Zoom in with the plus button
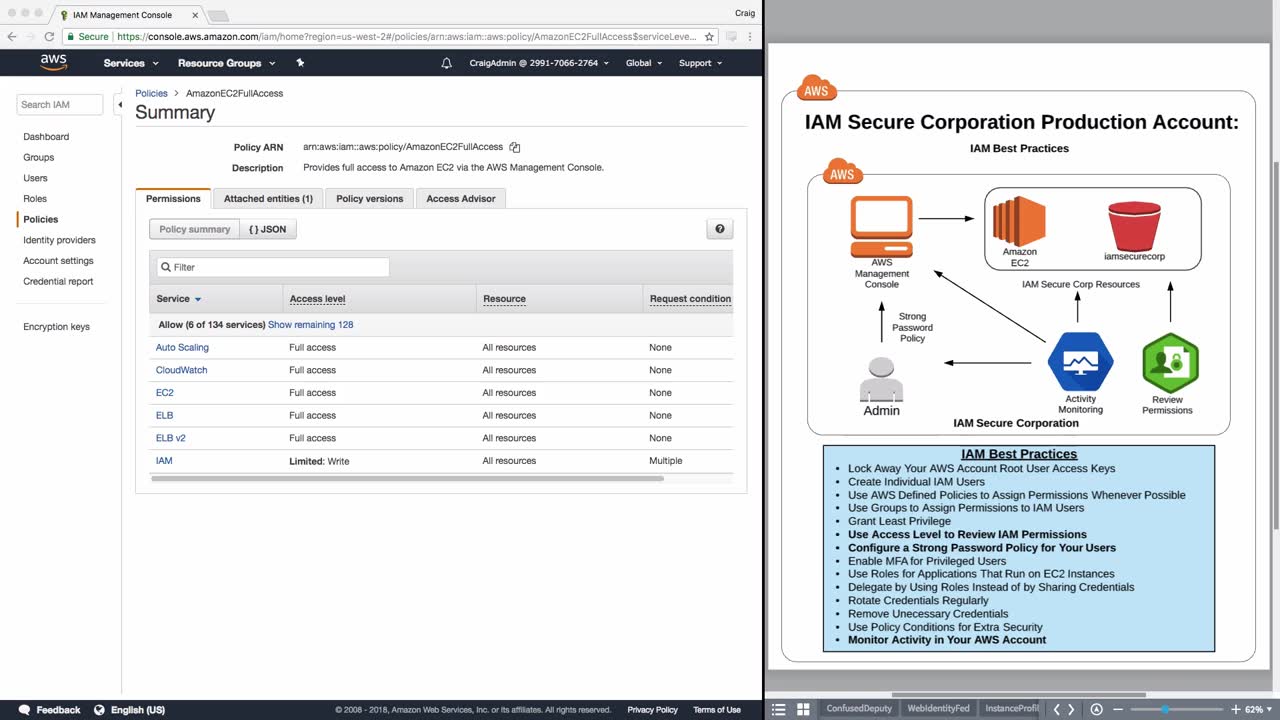The height and width of the screenshot is (720, 1280). click(1236, 709)
